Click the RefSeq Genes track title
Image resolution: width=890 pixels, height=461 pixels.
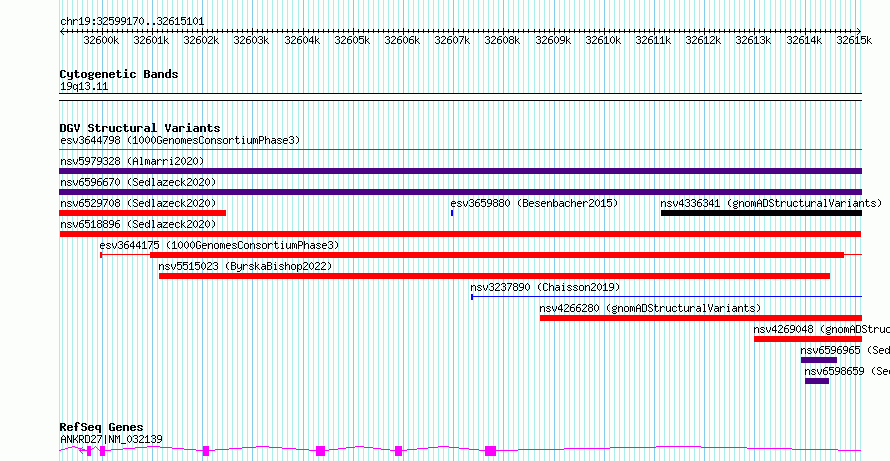click(x=102, y=428)
